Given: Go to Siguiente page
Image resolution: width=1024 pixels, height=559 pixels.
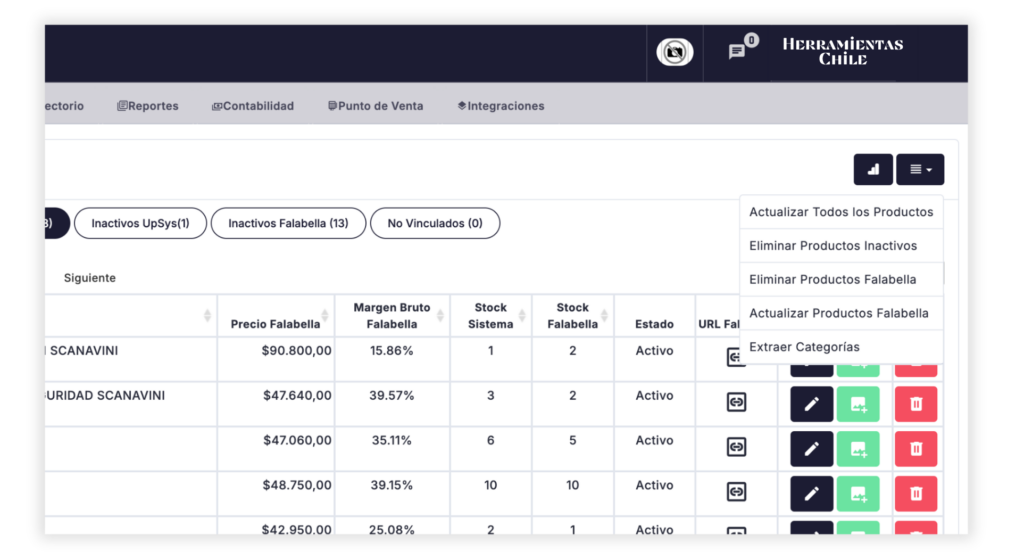Looking at the screenshot, I should pos(90,278).
